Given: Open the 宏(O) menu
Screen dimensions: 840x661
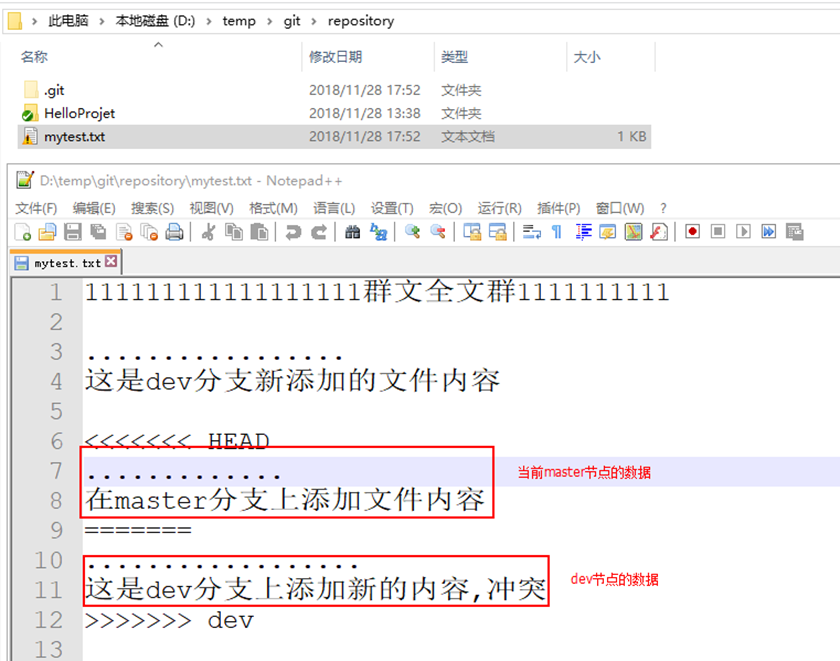Looking at the screenshot, I should pyautogui.click(x=445, y=208).
